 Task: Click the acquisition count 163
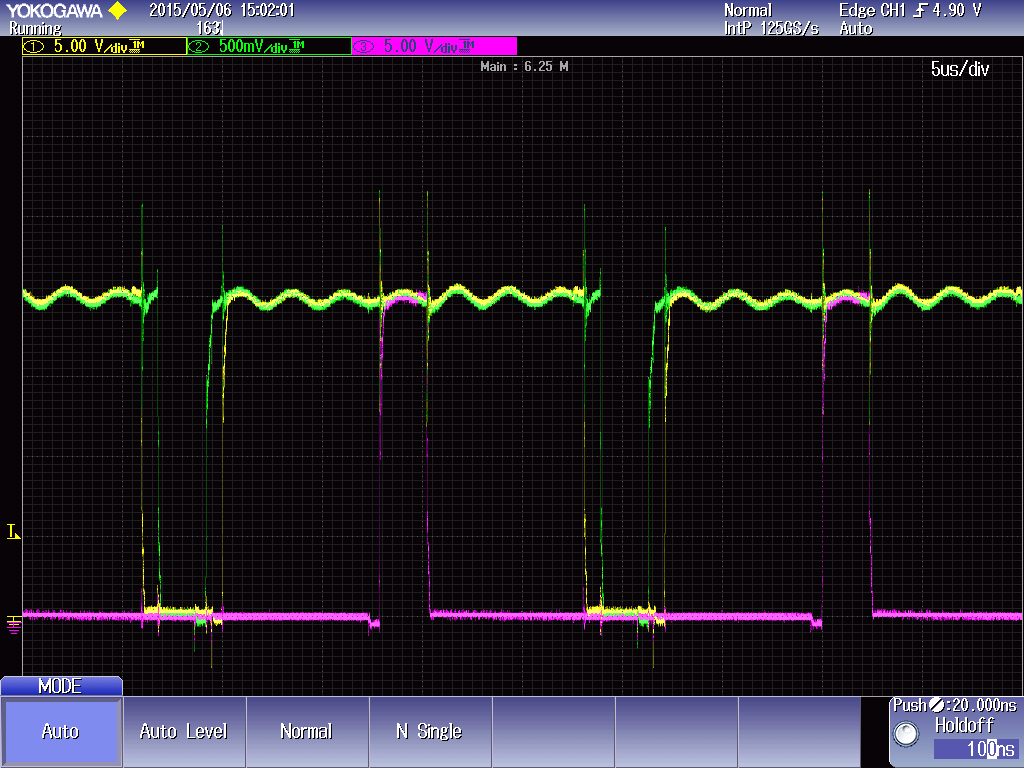tap(209, 28)
